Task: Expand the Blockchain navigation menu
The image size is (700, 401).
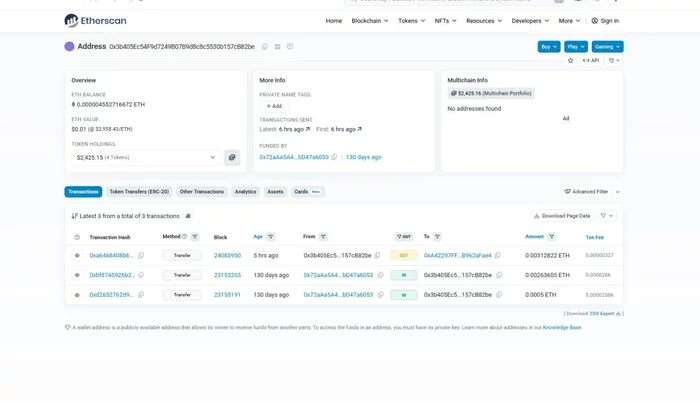Action: click(370, 21)
